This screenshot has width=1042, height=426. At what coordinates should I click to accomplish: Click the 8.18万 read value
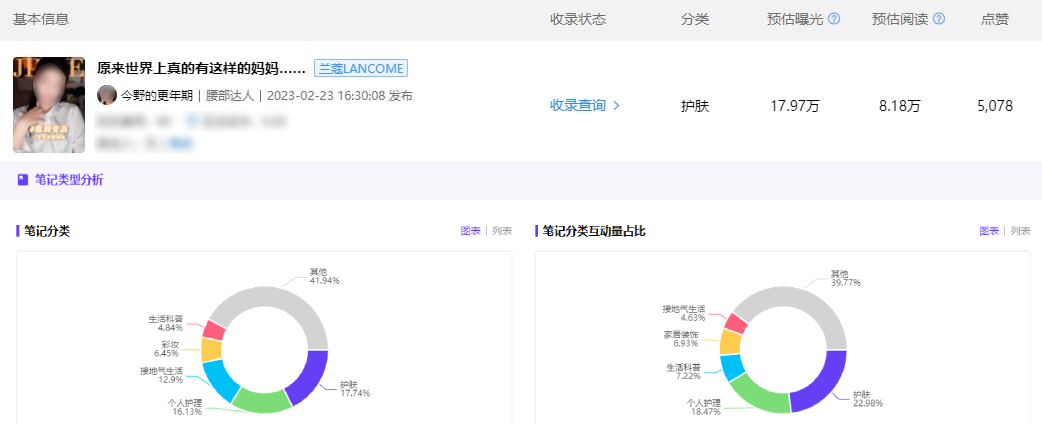900,106
